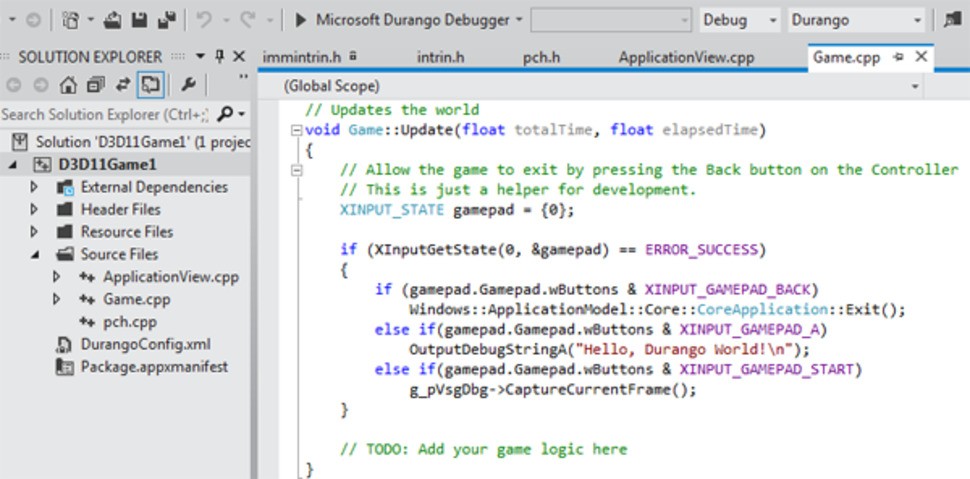
Task: Collapse the D3D11Game1 project node
Action: 14,165
